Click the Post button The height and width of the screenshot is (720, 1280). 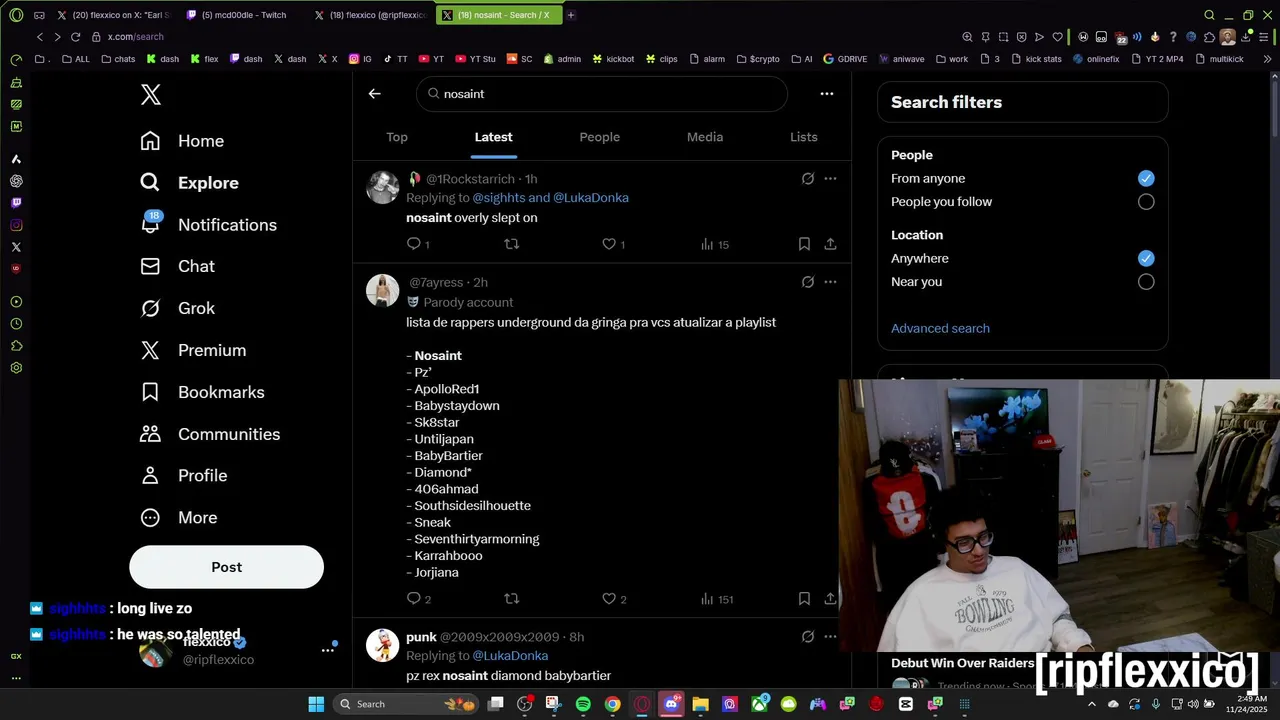coord(226,567)
